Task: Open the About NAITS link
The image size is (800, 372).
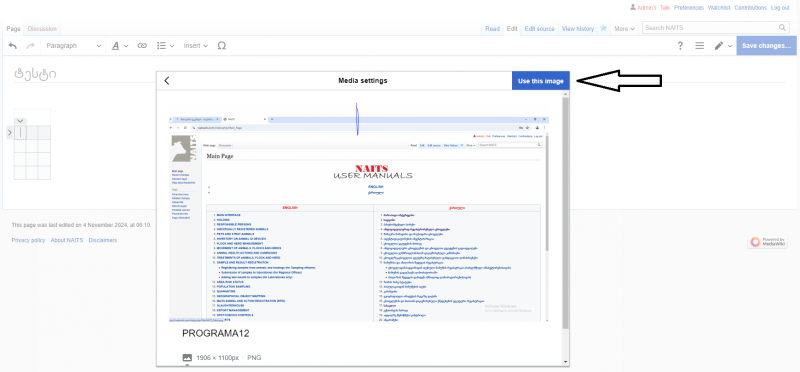Action: coord(67,240)
